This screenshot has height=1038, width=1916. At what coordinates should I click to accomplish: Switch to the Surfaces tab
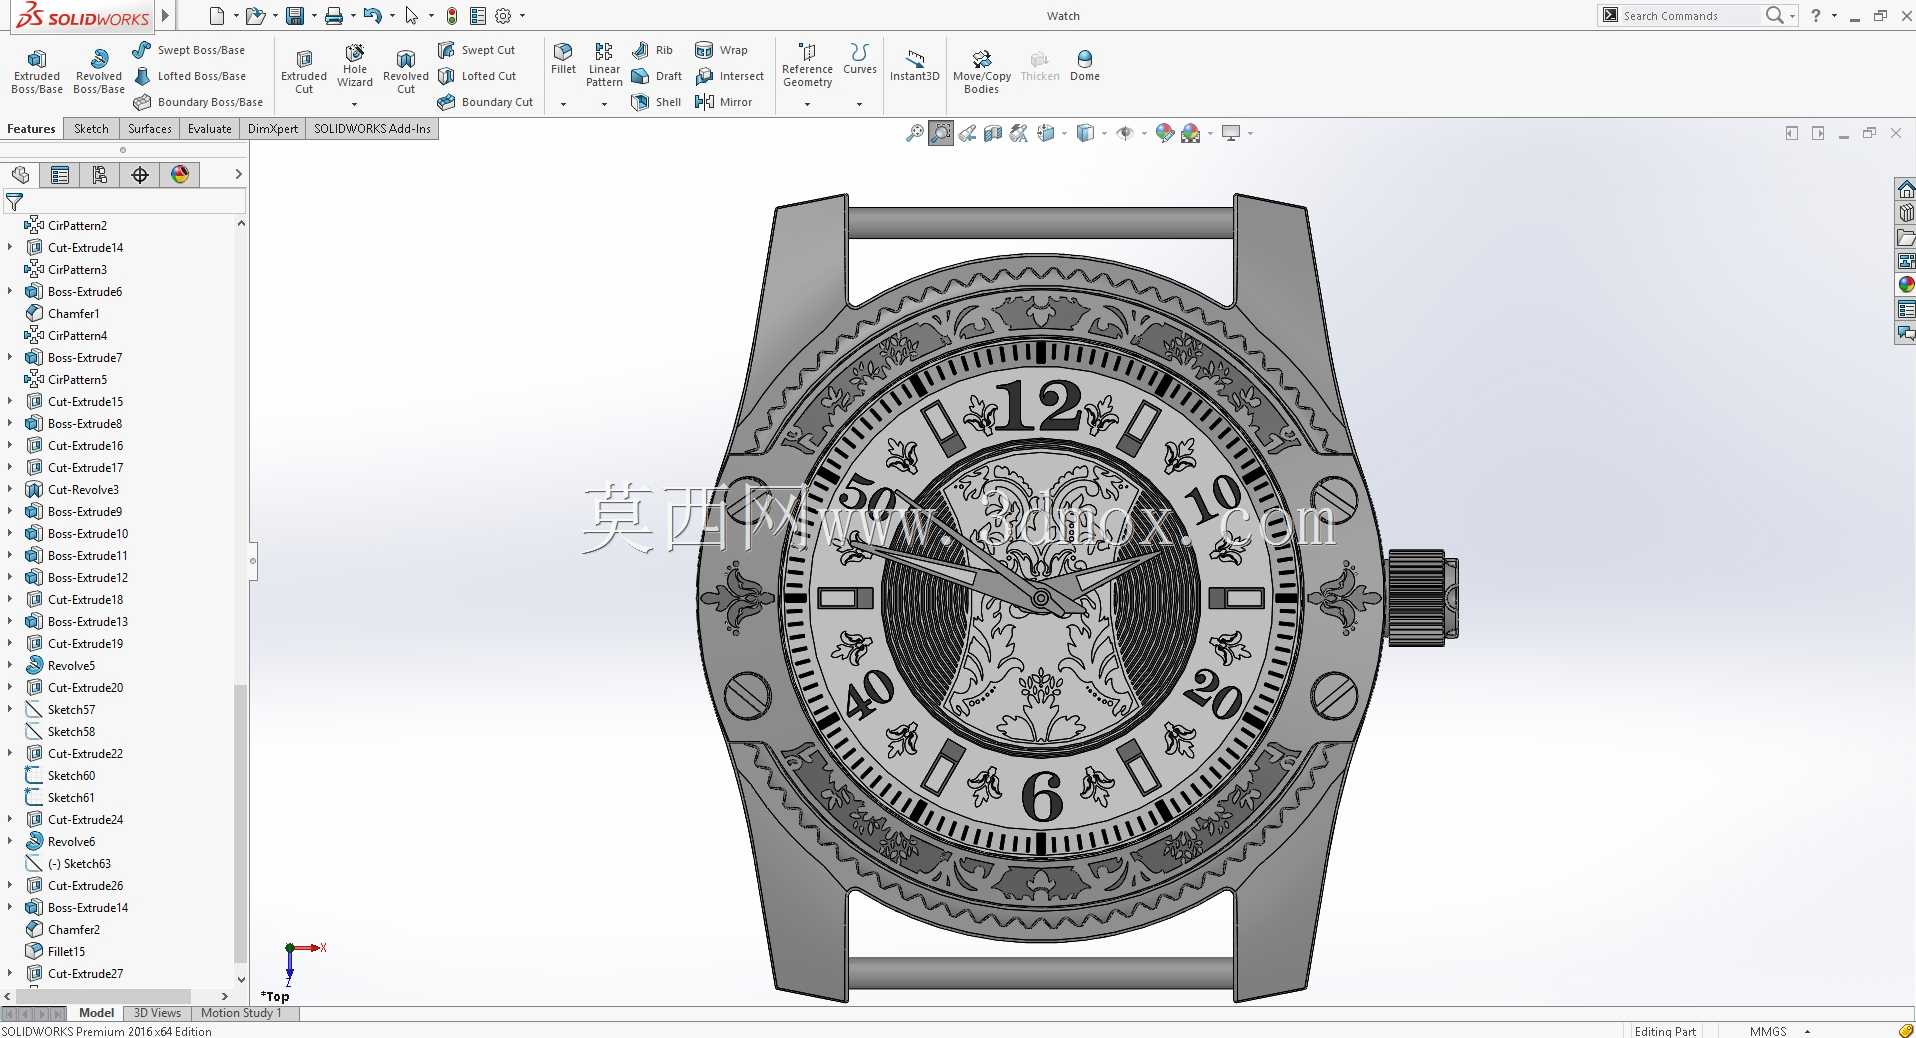click(150, 129)
